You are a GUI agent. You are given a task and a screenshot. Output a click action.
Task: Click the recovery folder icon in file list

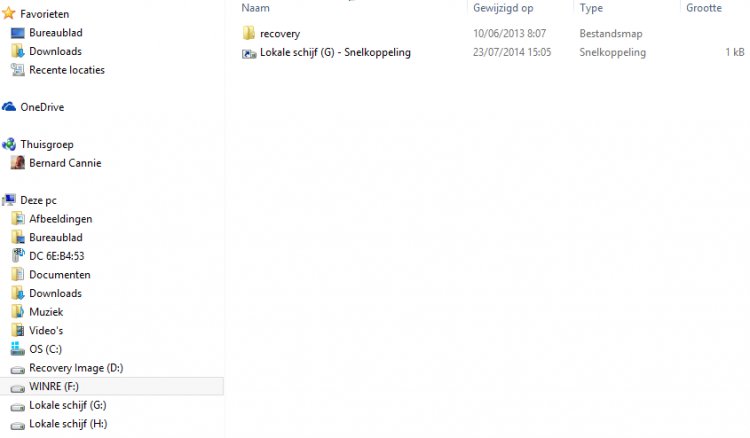pyautogui.click(x=249, y=33)
